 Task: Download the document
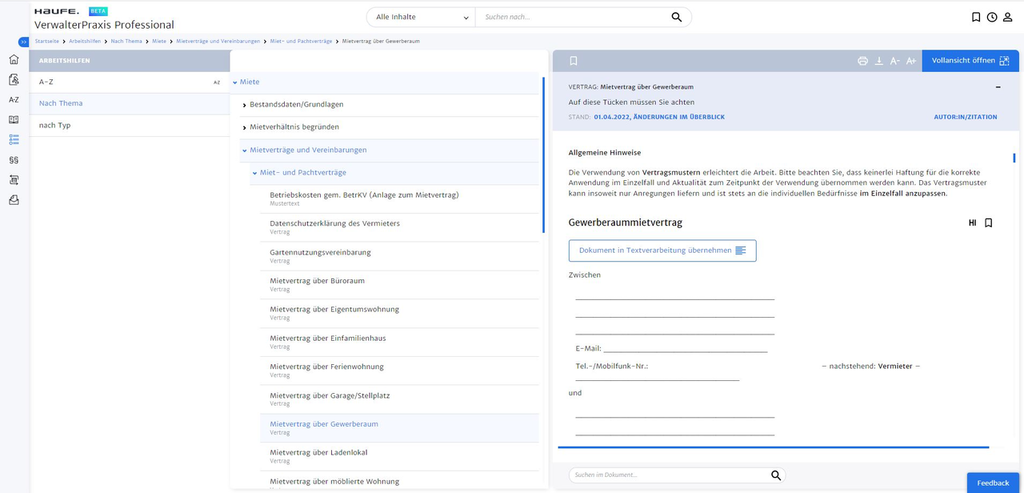879,61
